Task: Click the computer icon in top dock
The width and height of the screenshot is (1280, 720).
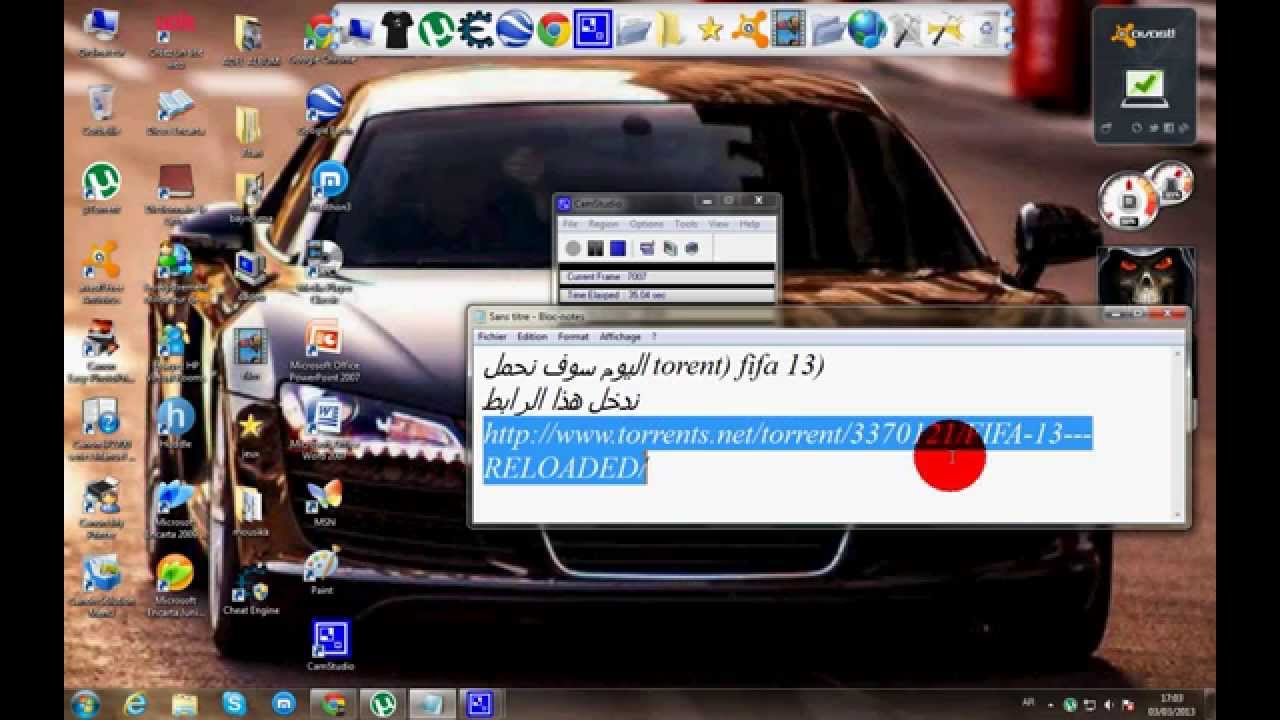Action: (358, 32)
